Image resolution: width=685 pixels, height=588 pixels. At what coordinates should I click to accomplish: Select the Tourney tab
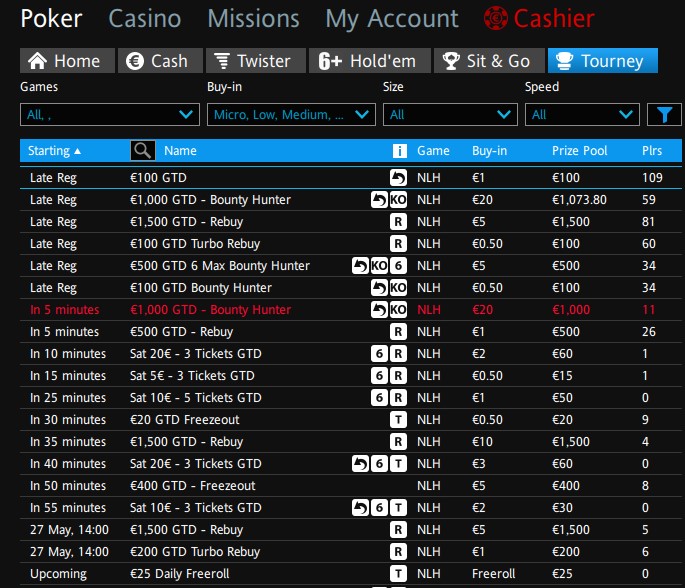tap(602, 61)
